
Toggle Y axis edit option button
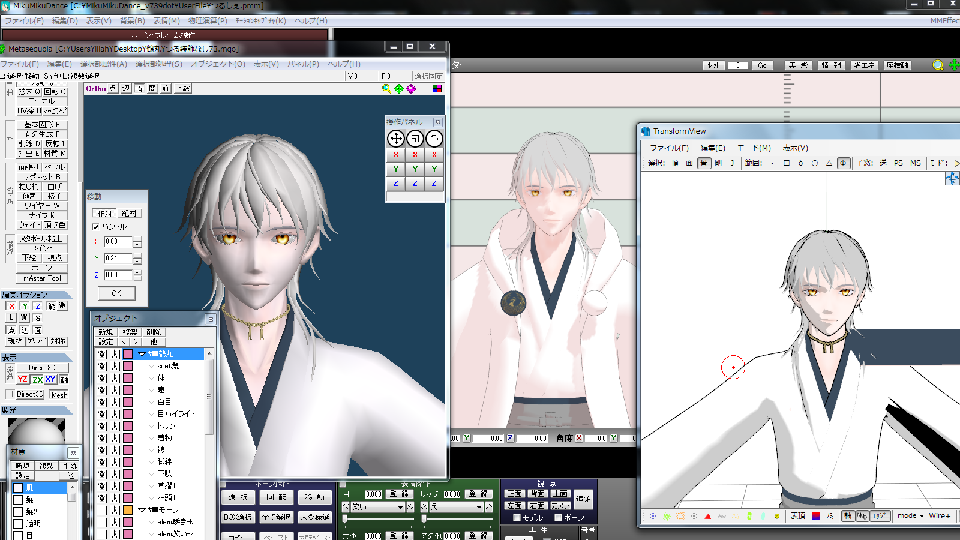(24, 306)
